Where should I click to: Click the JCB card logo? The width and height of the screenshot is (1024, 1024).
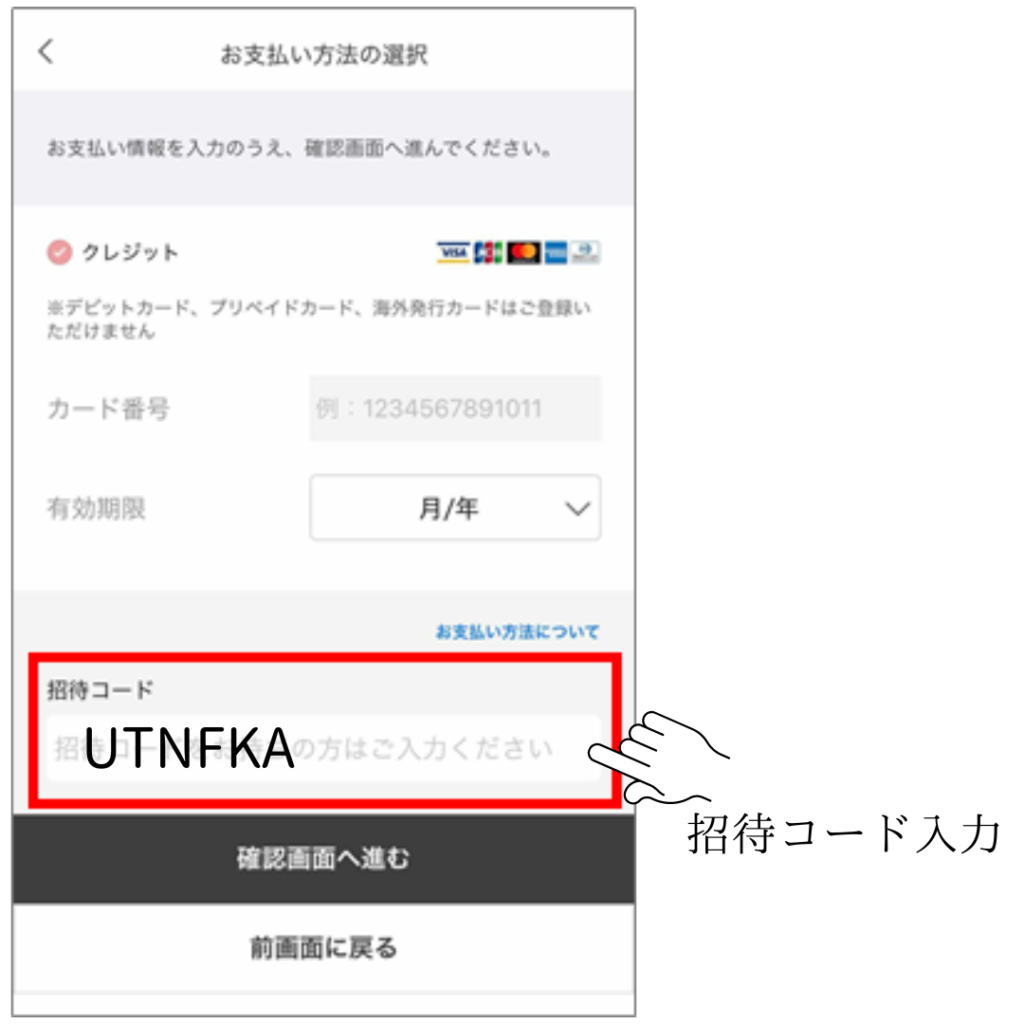tap(488, 252)
